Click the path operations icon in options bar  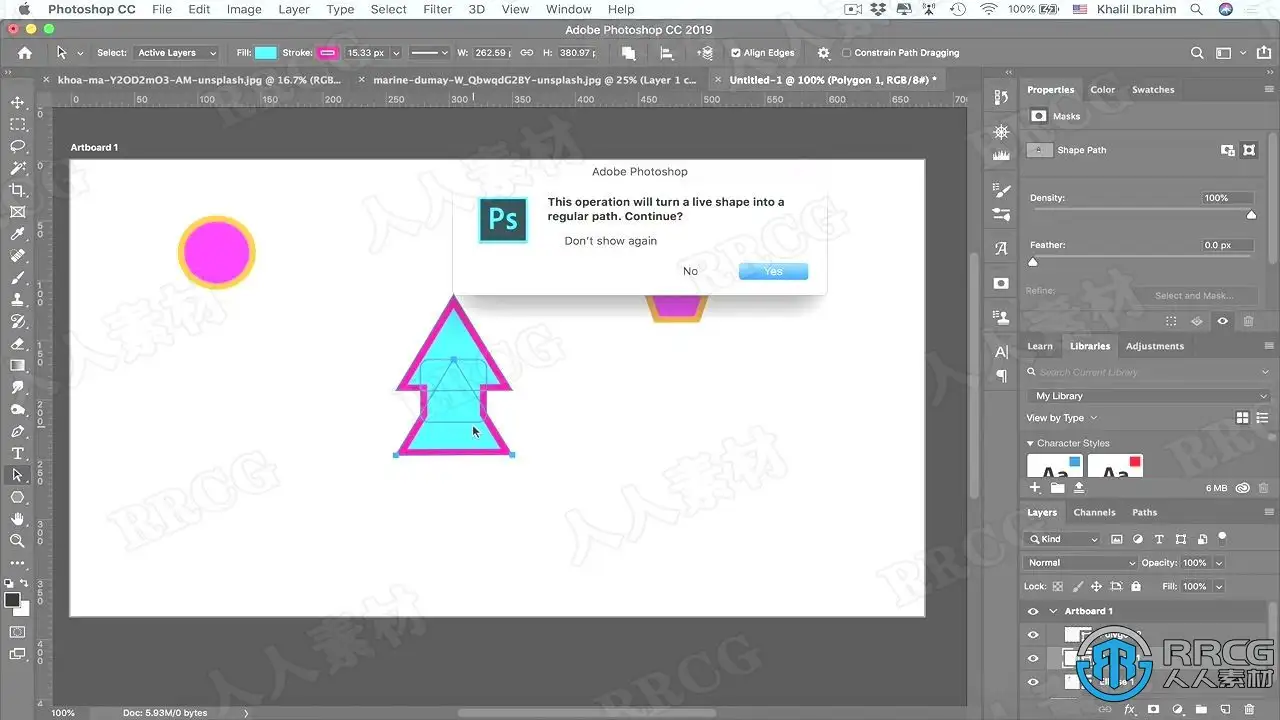point(628,53)
